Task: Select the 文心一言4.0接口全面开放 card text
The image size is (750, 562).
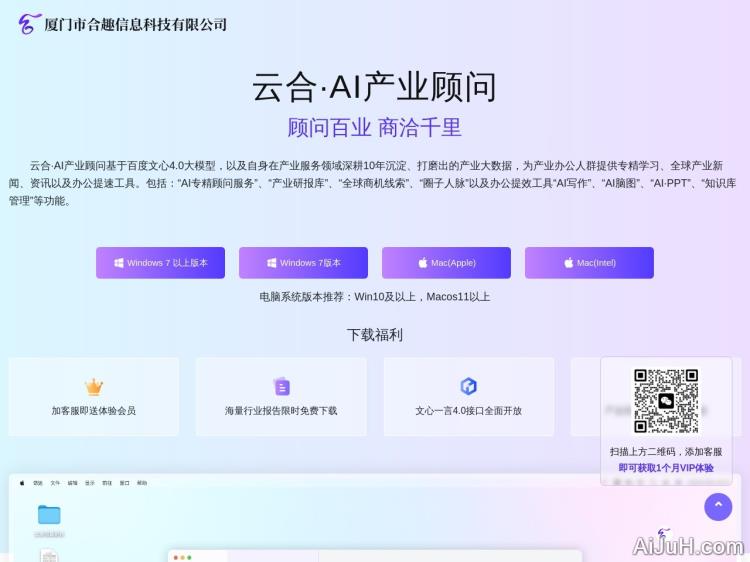Action: (468, 410)
